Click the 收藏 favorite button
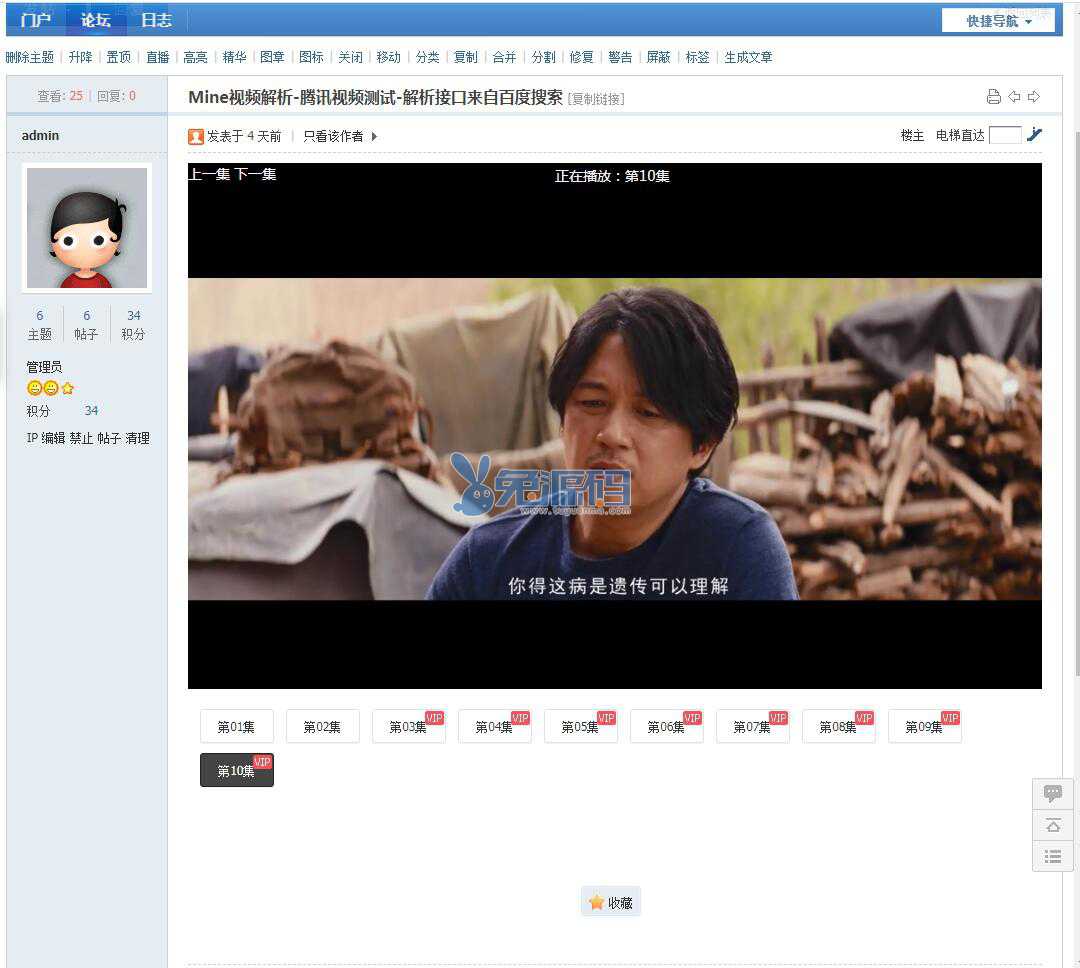The image size is (1080, 968). [x=611, y=902]
